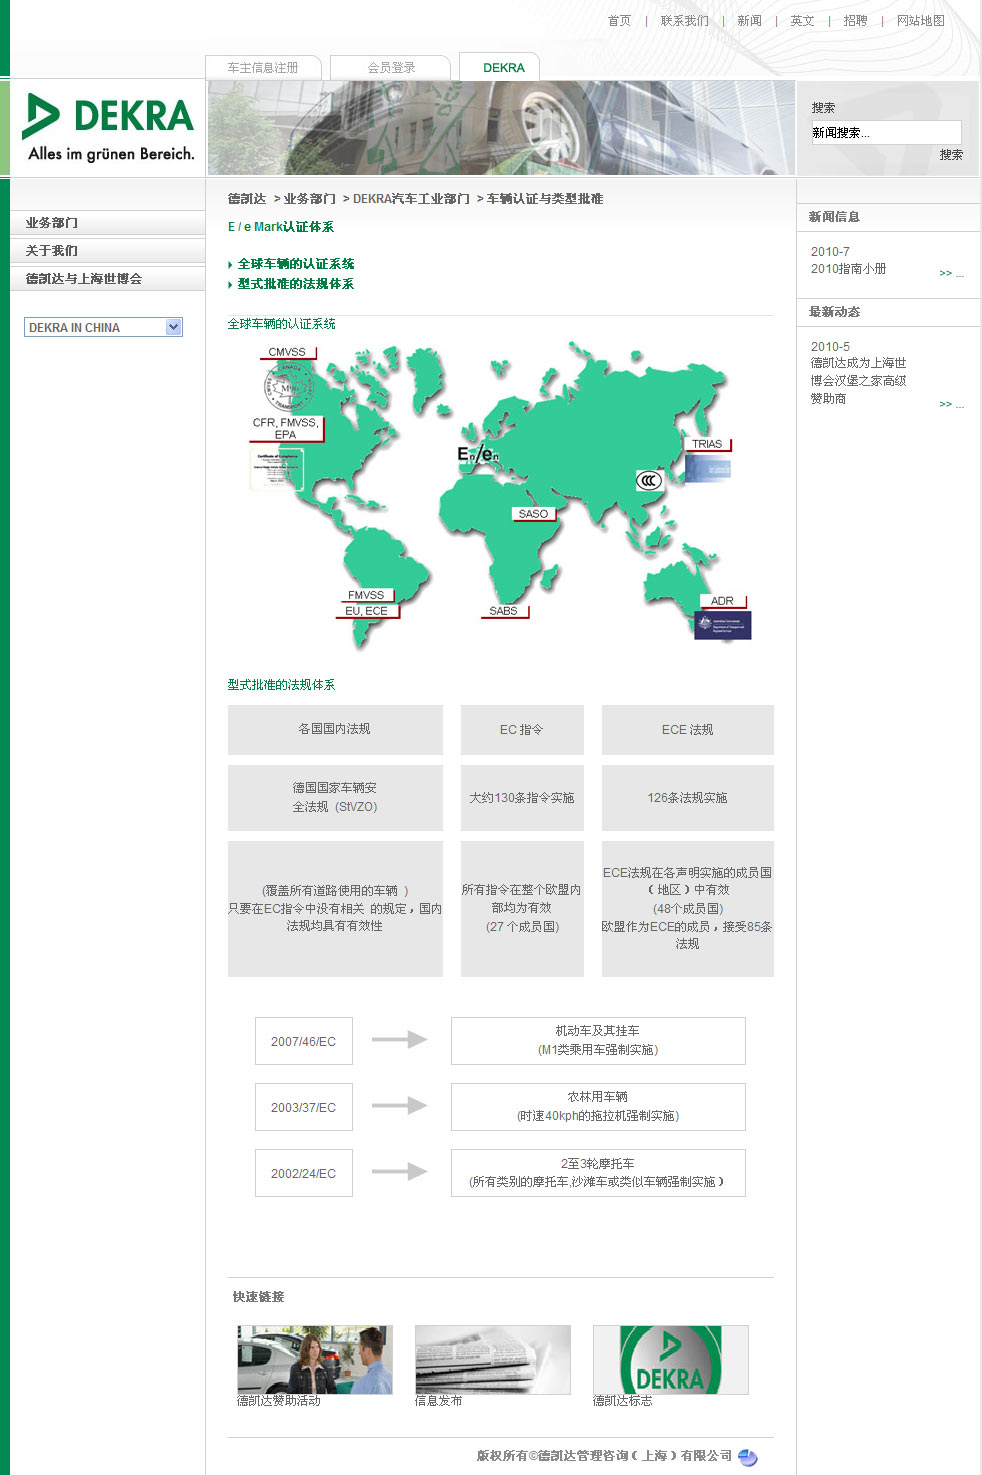Switch to 会员登录 tab
This screenshot has width=982, height=1475.
click(x=391, y=67)
